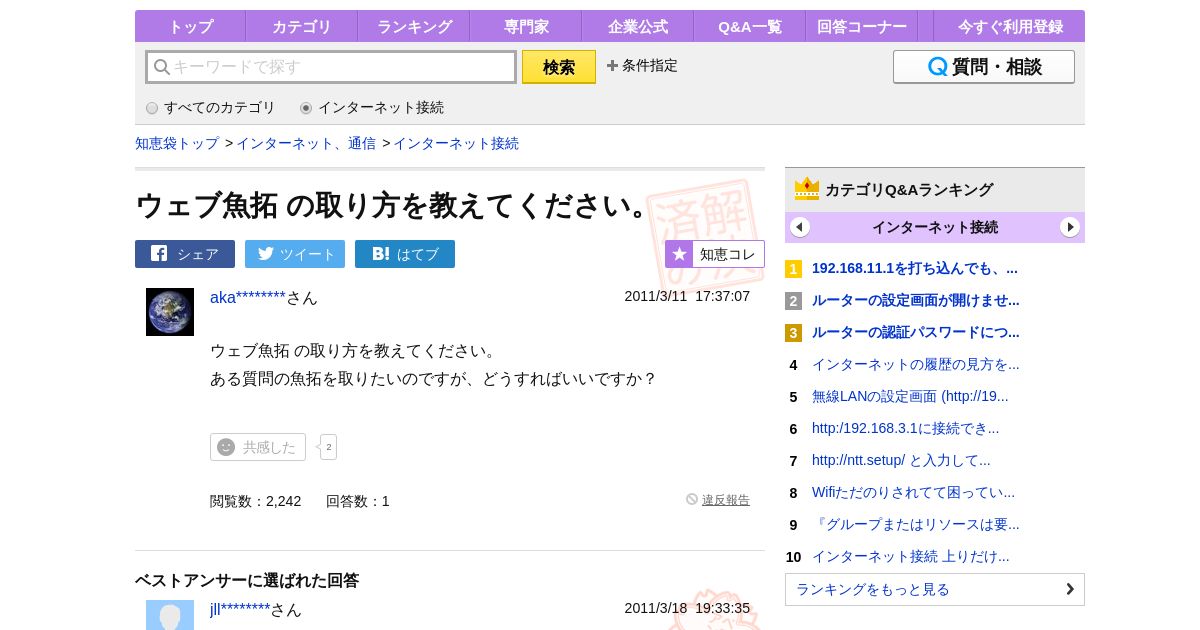
Task: Go to next ranking category arrow
Action: click(x=1070, y=227)
